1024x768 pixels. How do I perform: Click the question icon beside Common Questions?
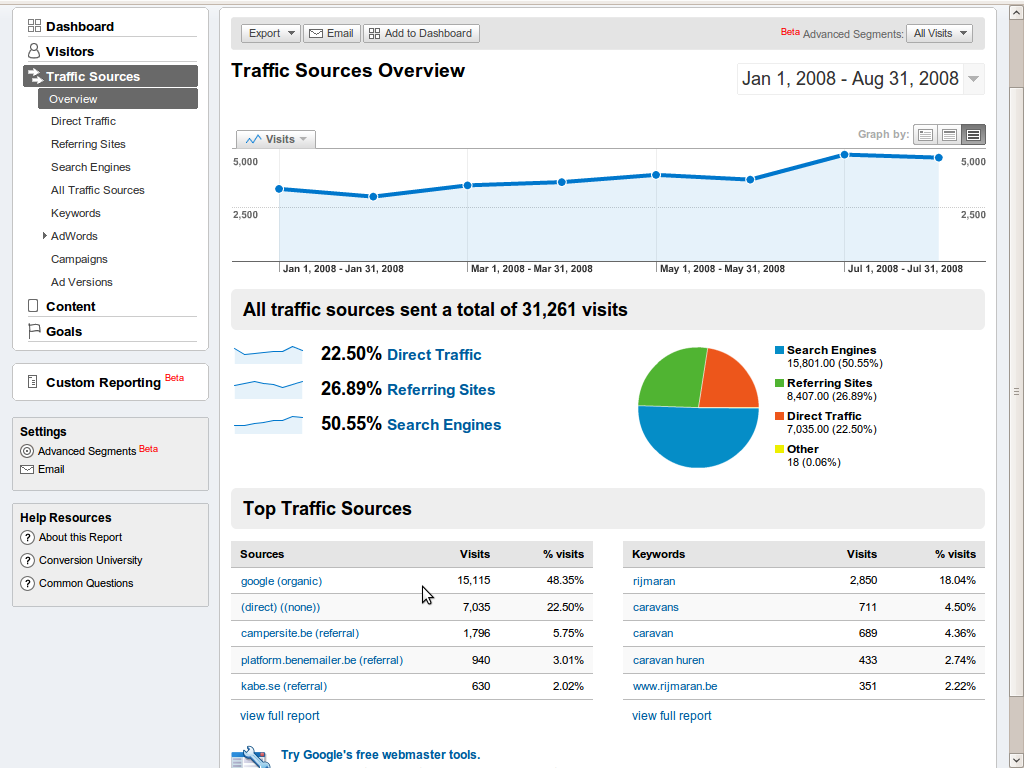pos(27,583)
